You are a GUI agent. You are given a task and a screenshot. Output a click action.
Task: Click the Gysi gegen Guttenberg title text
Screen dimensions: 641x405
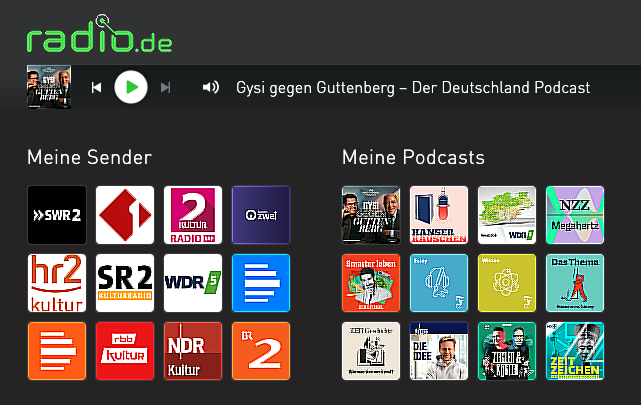point(413,88)
